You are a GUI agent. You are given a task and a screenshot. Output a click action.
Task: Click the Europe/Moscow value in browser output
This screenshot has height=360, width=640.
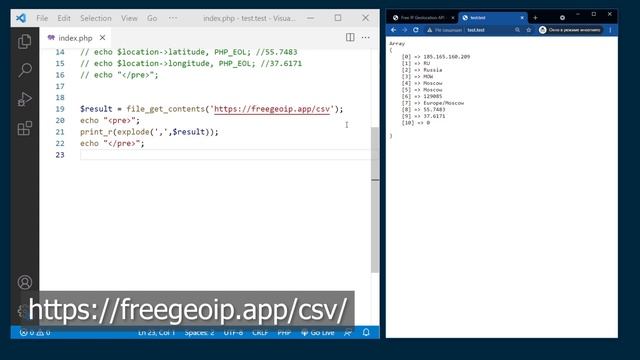(x=444, y=103)
